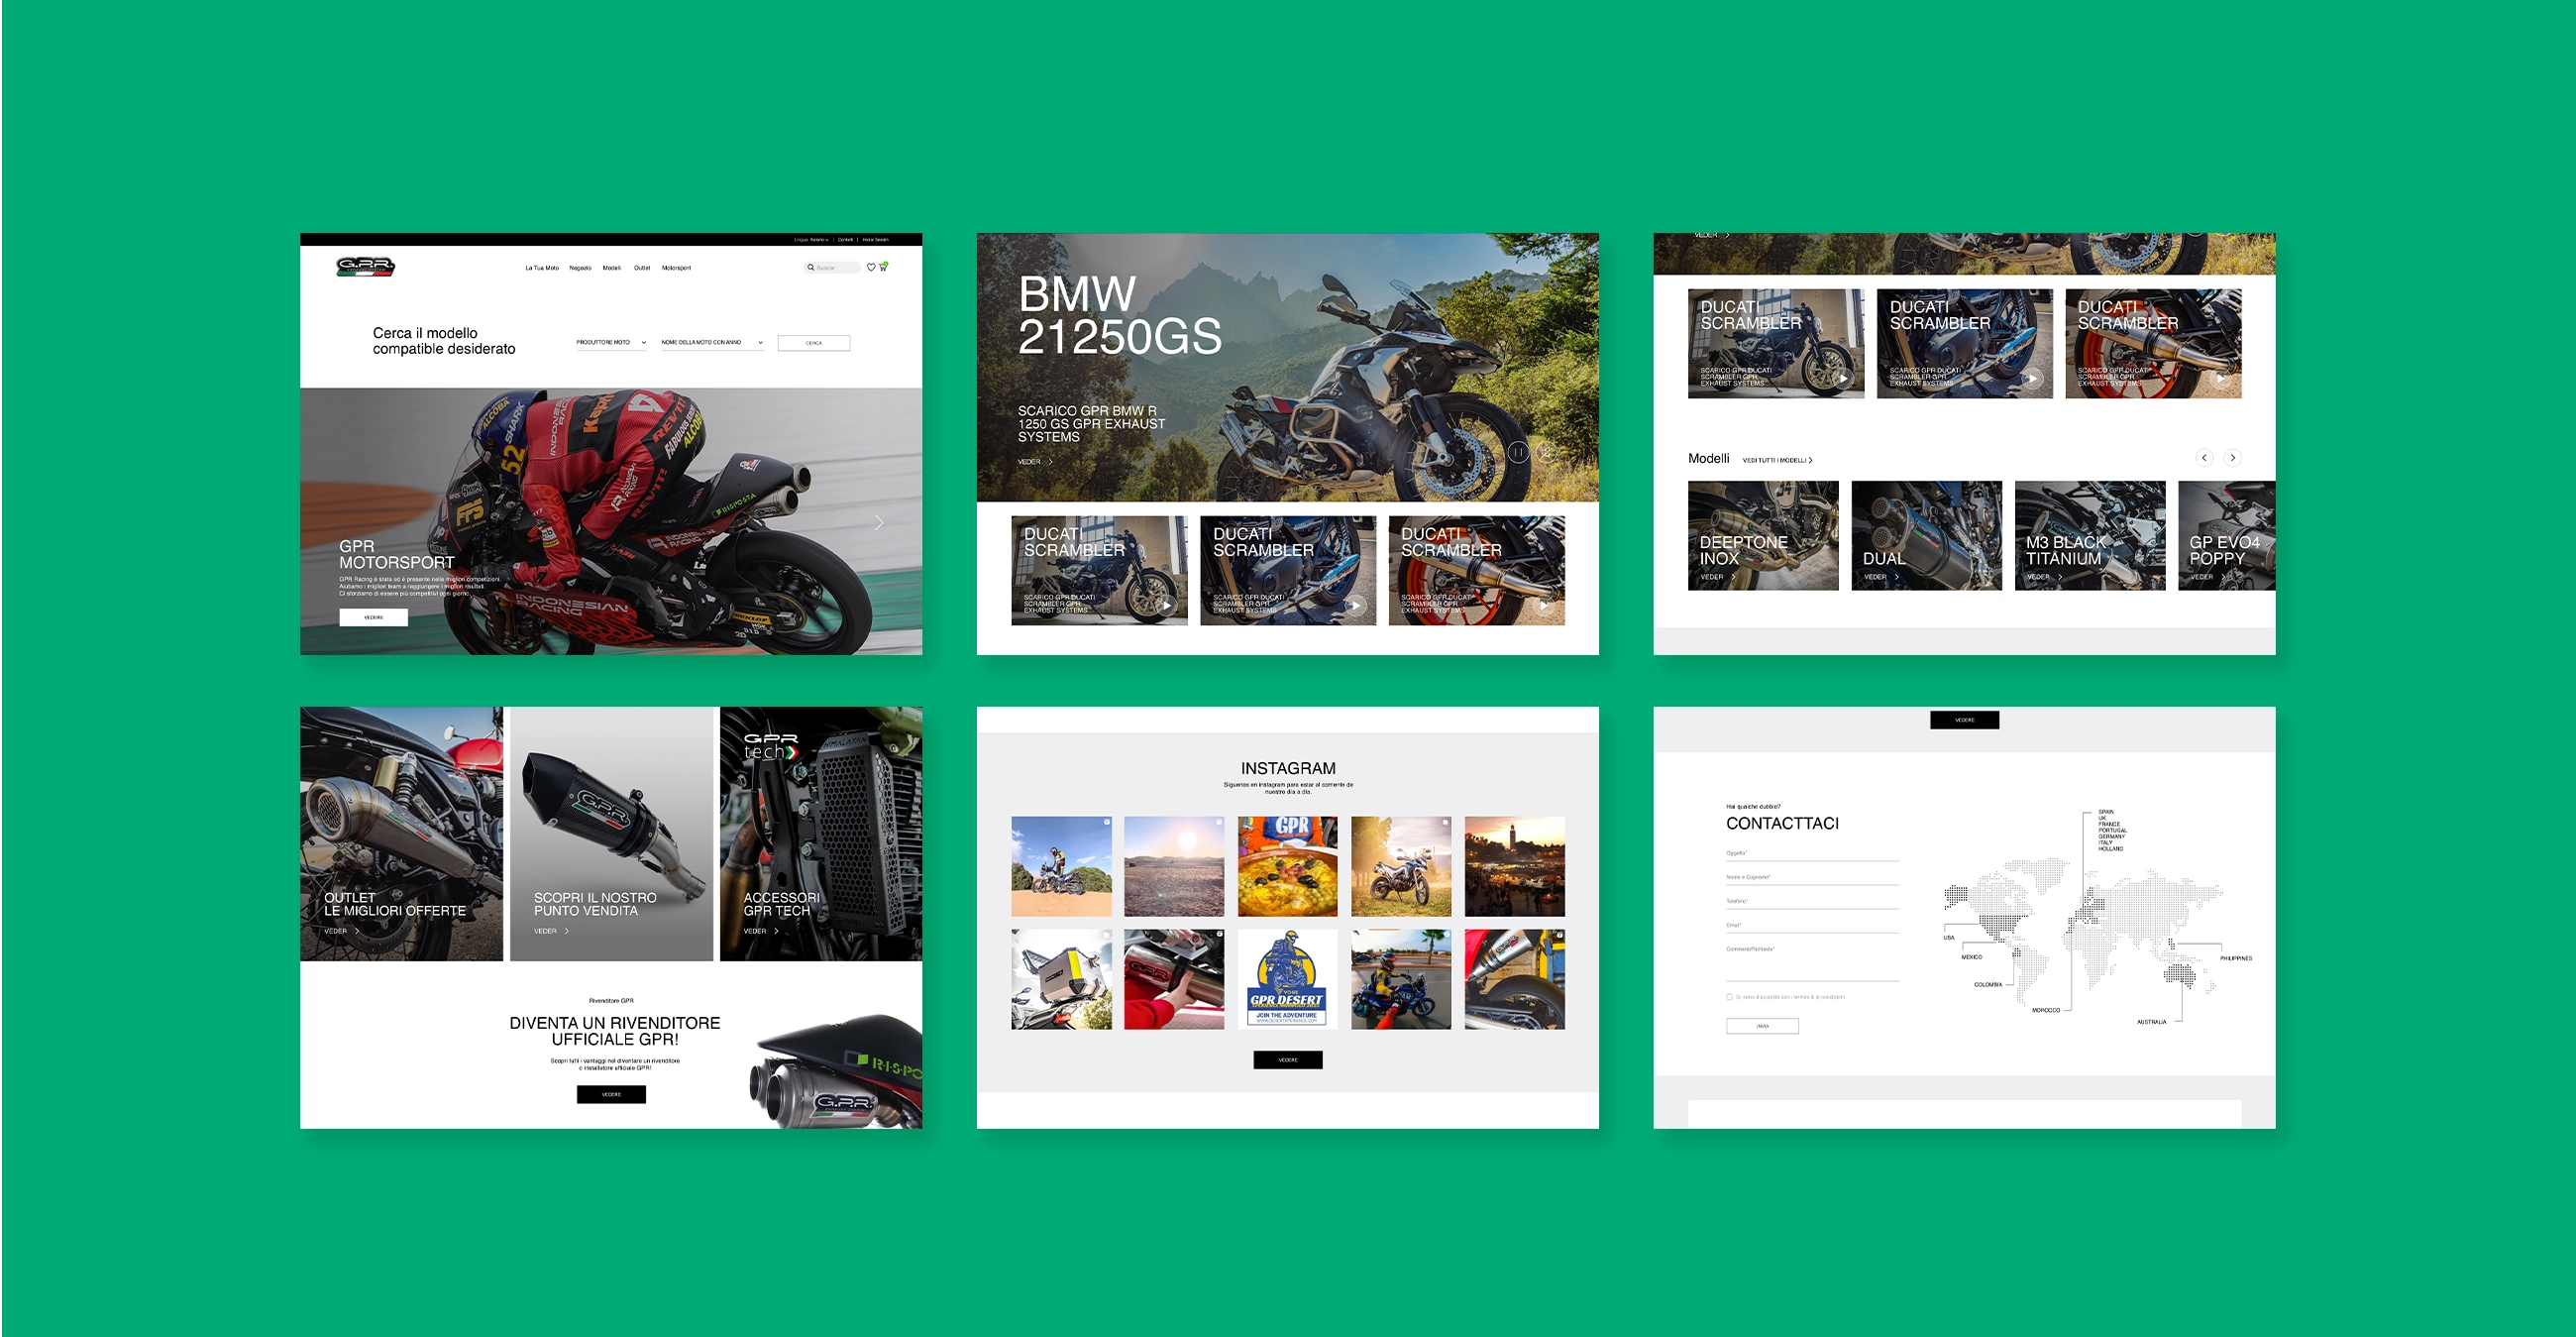Image resolution: width=2576 pixels, height=1337 pixels.
Task: Focus the Telefono field
Action: tap(1812, 902)
